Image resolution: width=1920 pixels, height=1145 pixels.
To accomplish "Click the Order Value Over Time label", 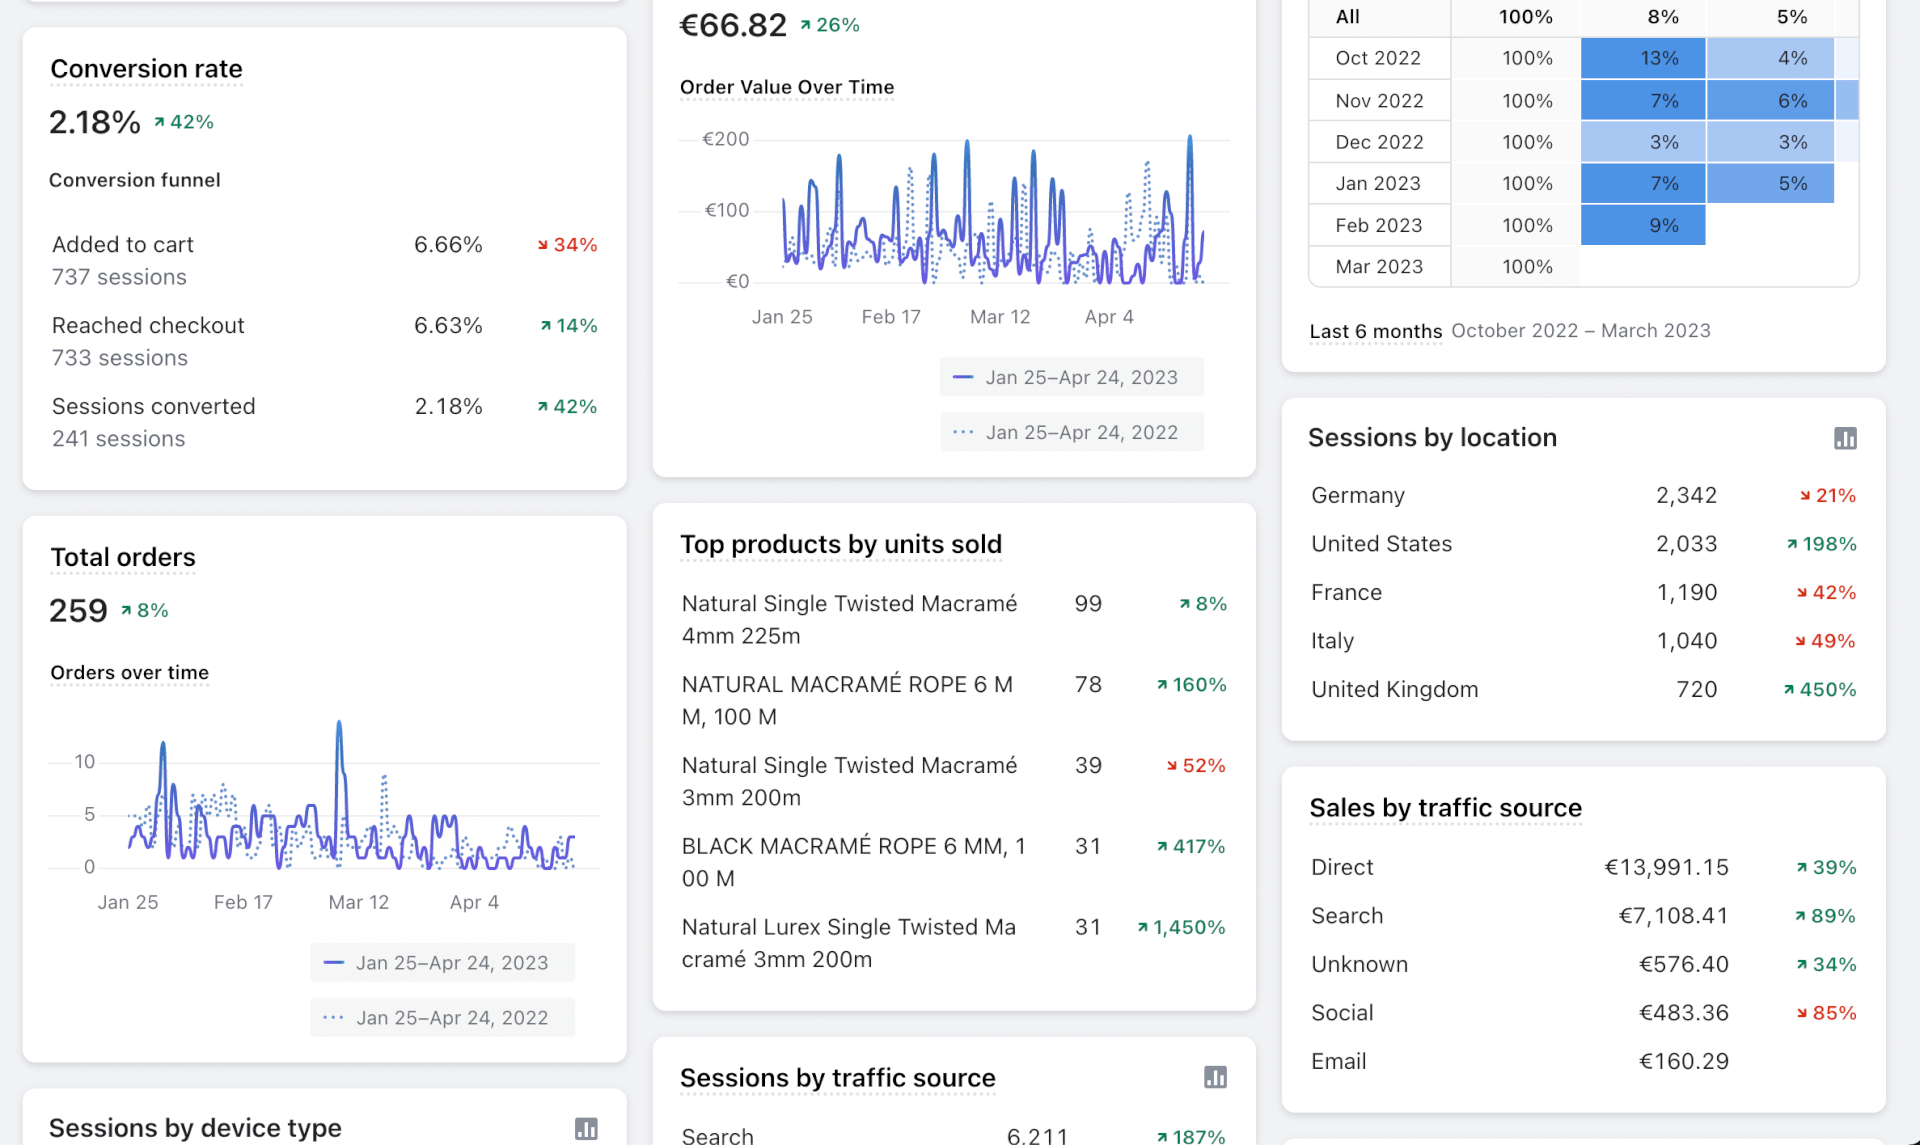I will [x=787, y=87].
